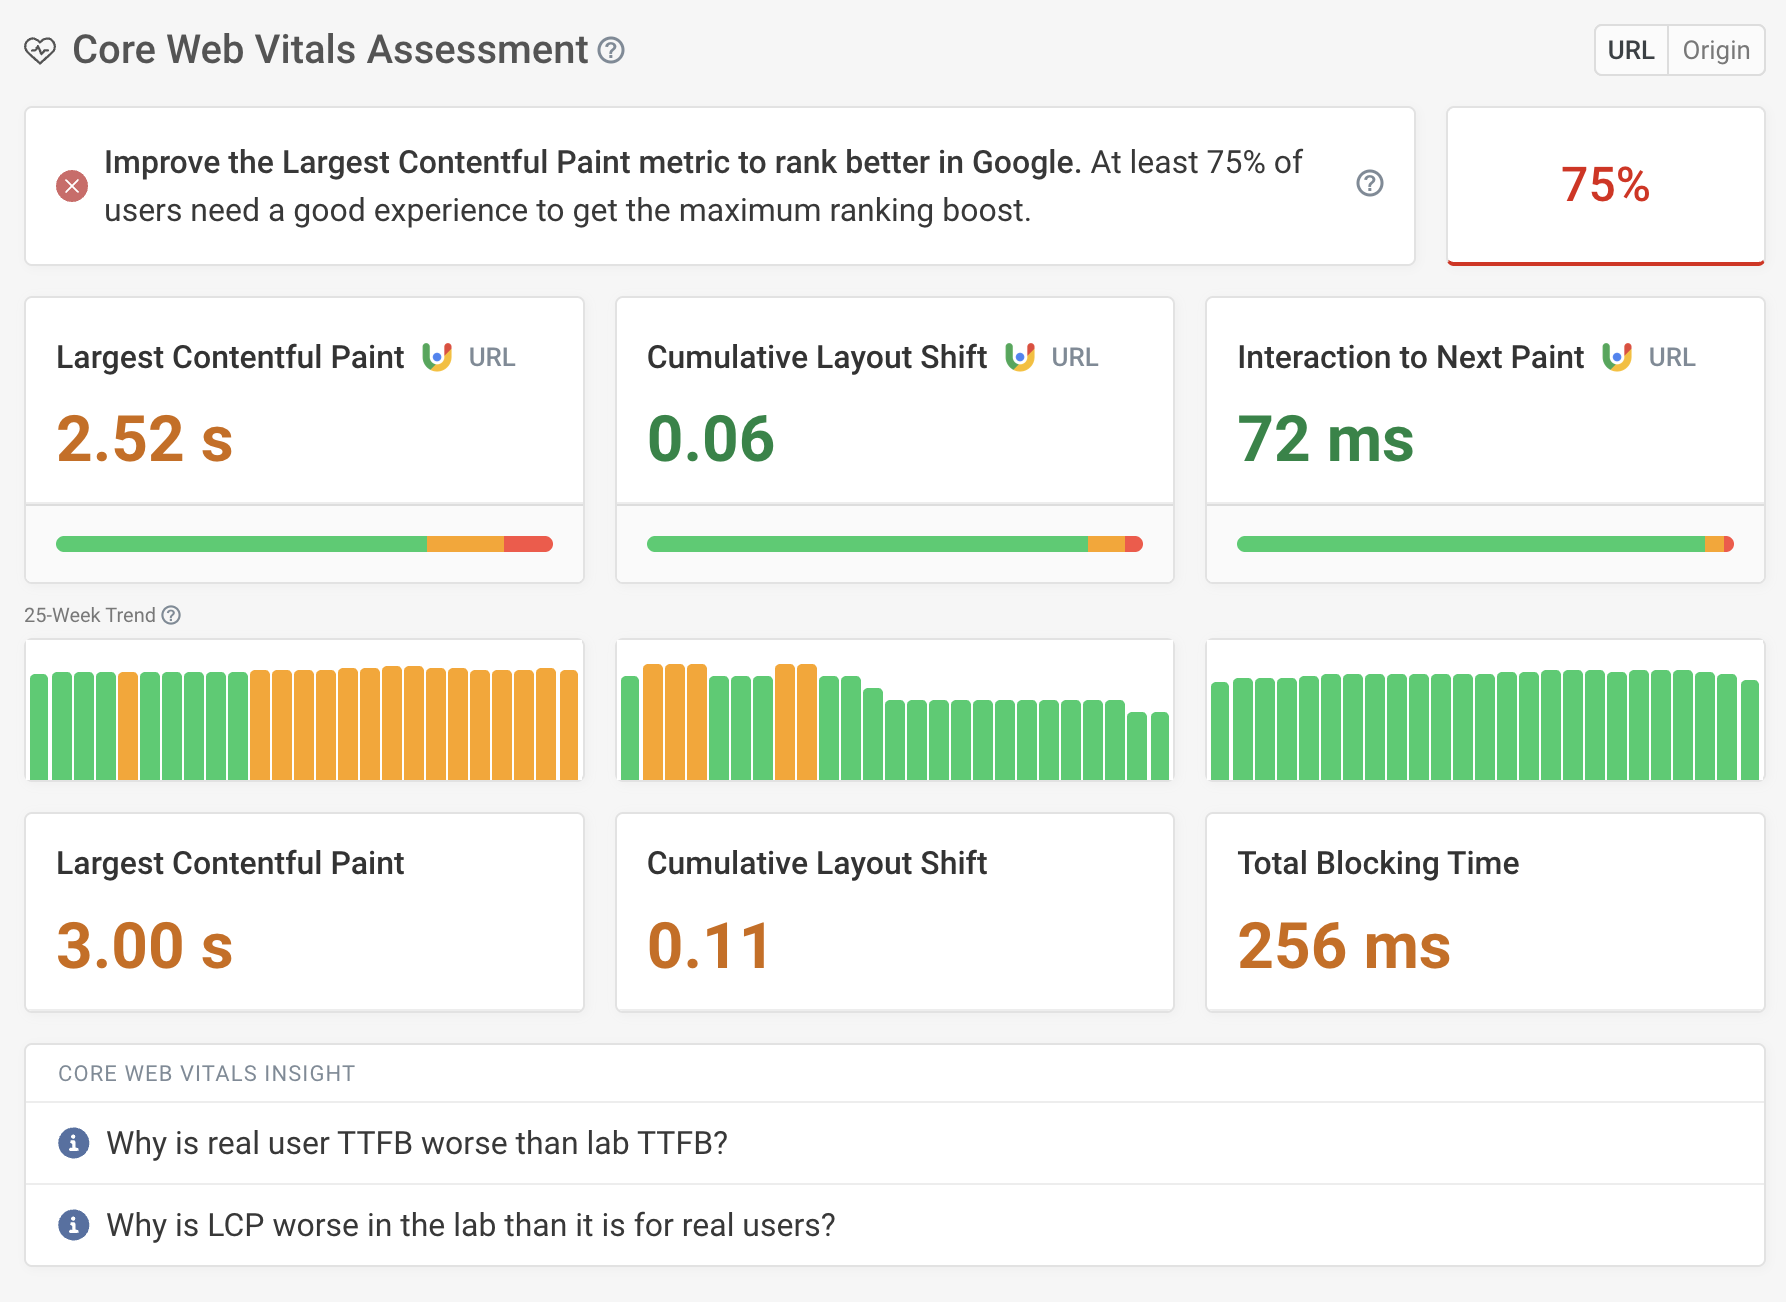Screen dimensions: 1786x1302
Task: Open the 75% assessment score card
Action: 1605,186
